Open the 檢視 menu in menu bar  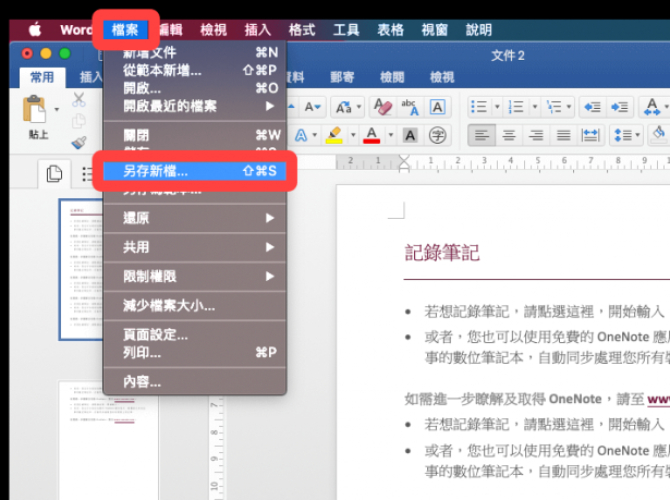[214, 30]
